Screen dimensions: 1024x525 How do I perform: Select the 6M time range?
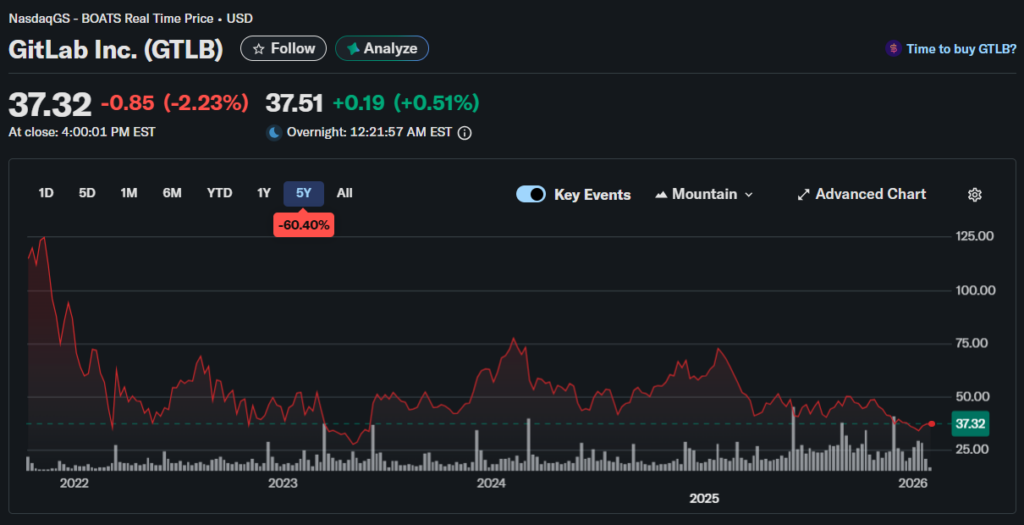click(172, 193)
